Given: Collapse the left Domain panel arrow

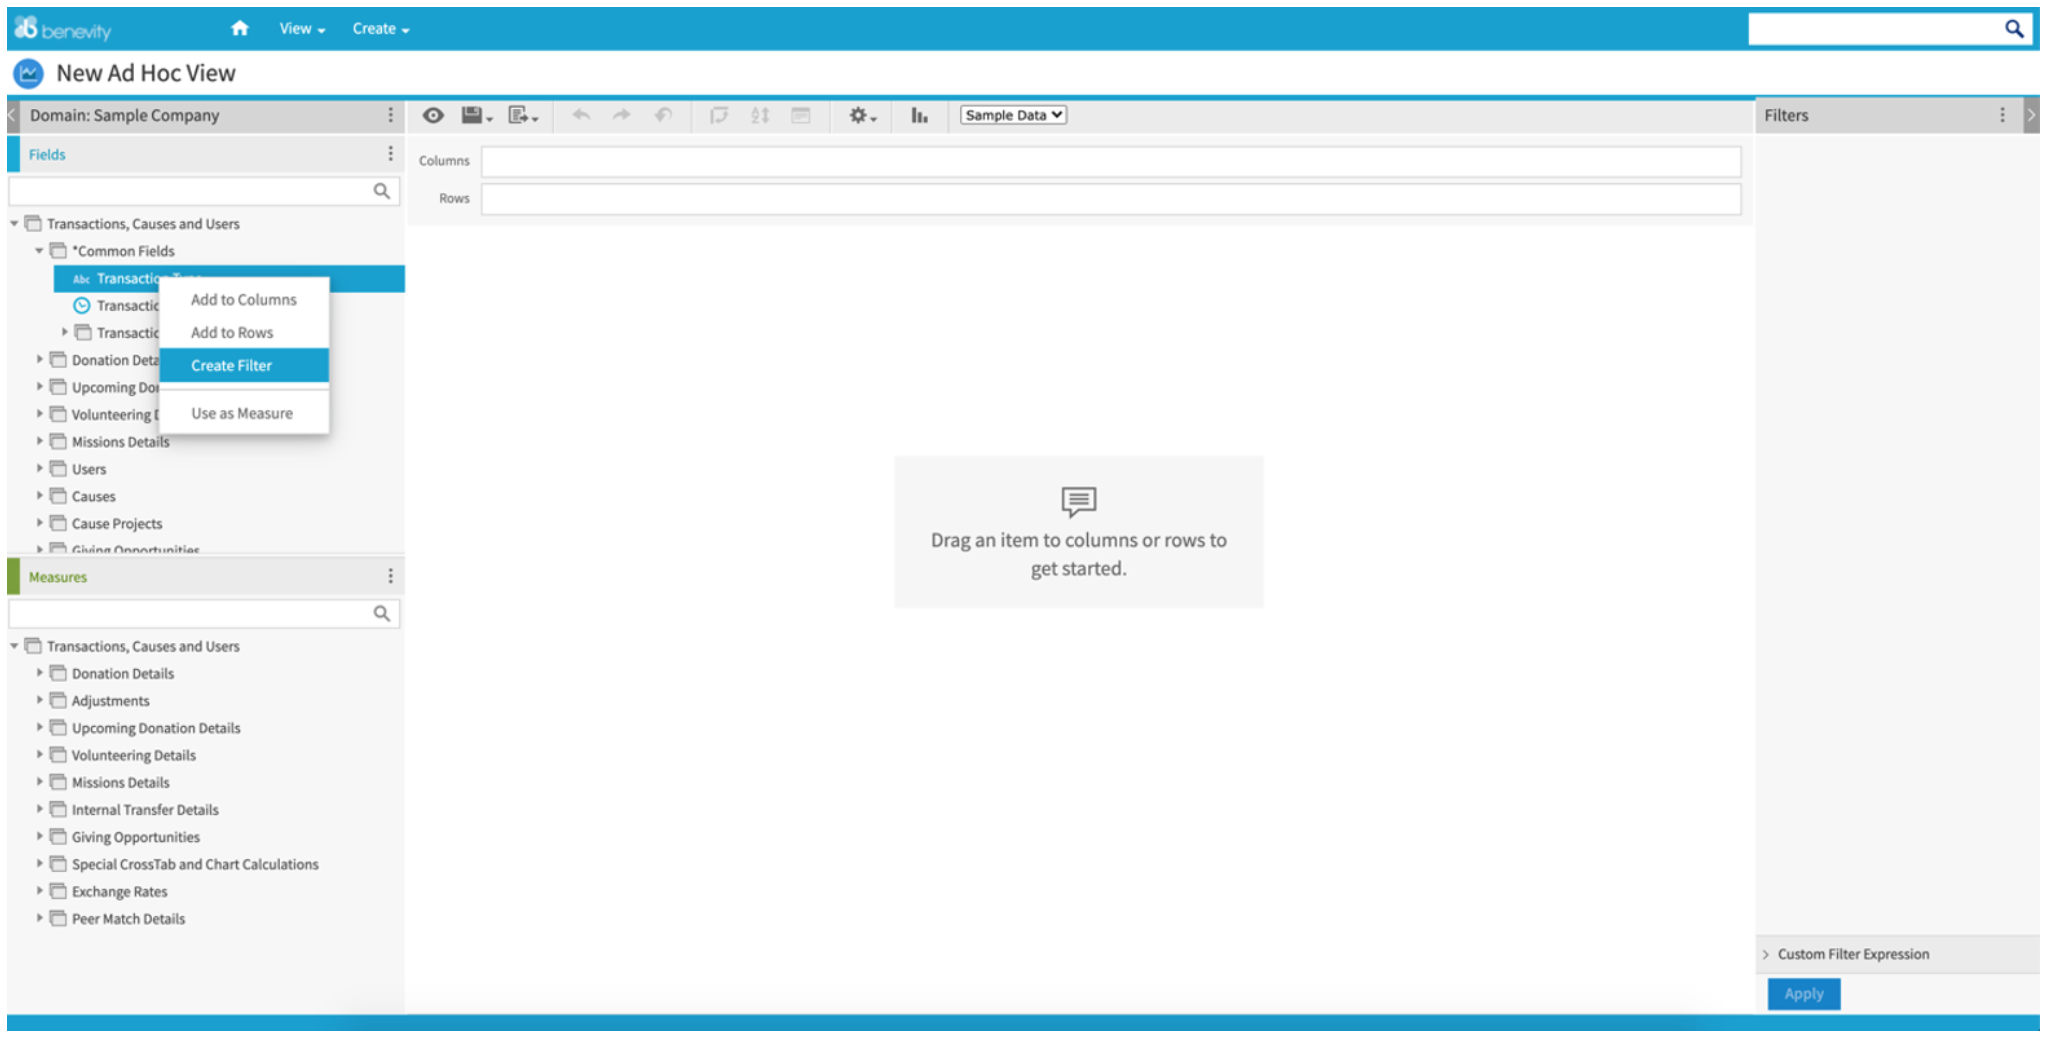Looking at the screenshot, I should [x=13, y=115].
